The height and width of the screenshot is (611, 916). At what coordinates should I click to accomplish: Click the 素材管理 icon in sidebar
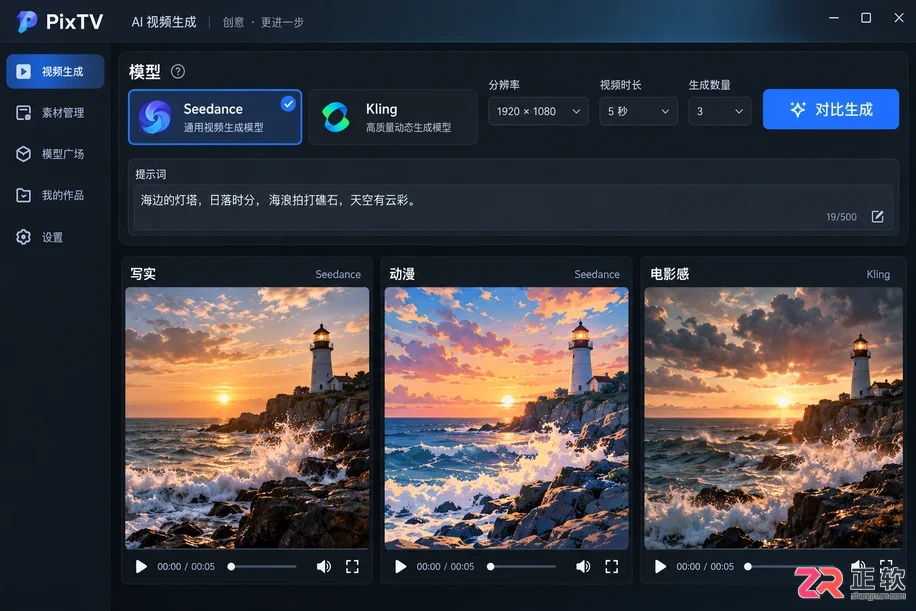23,113
